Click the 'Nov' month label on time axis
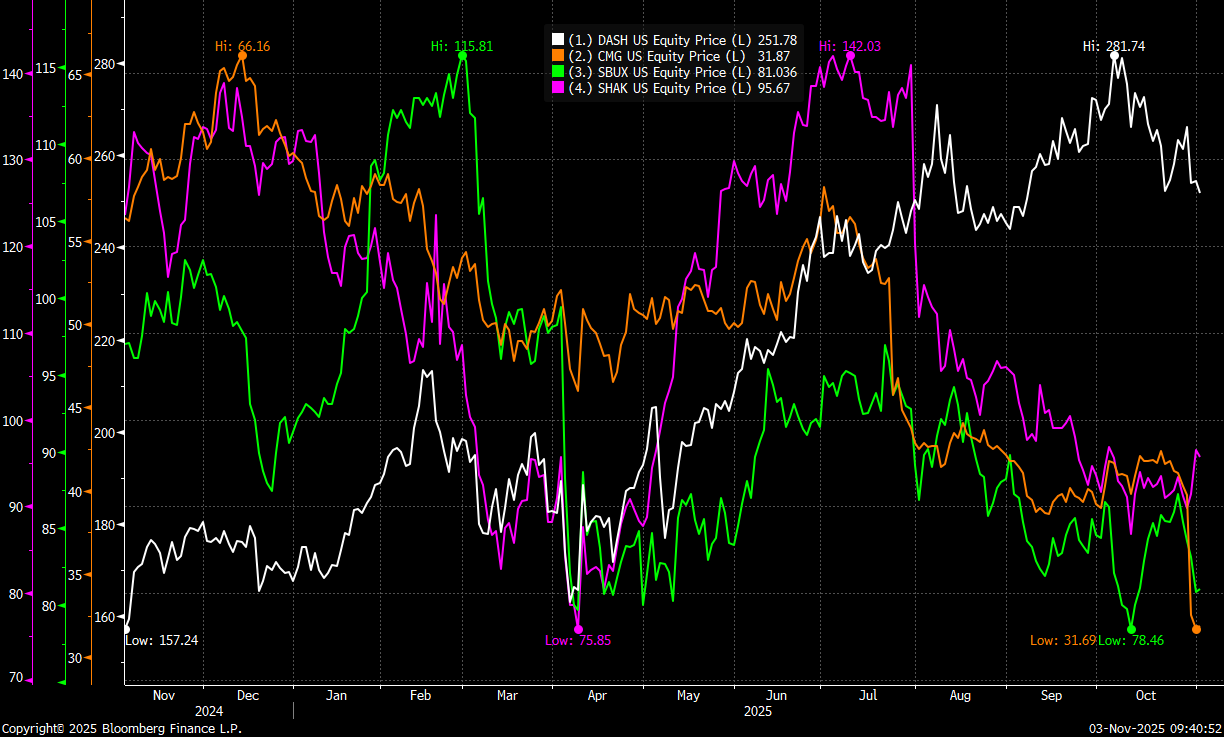 163,695
